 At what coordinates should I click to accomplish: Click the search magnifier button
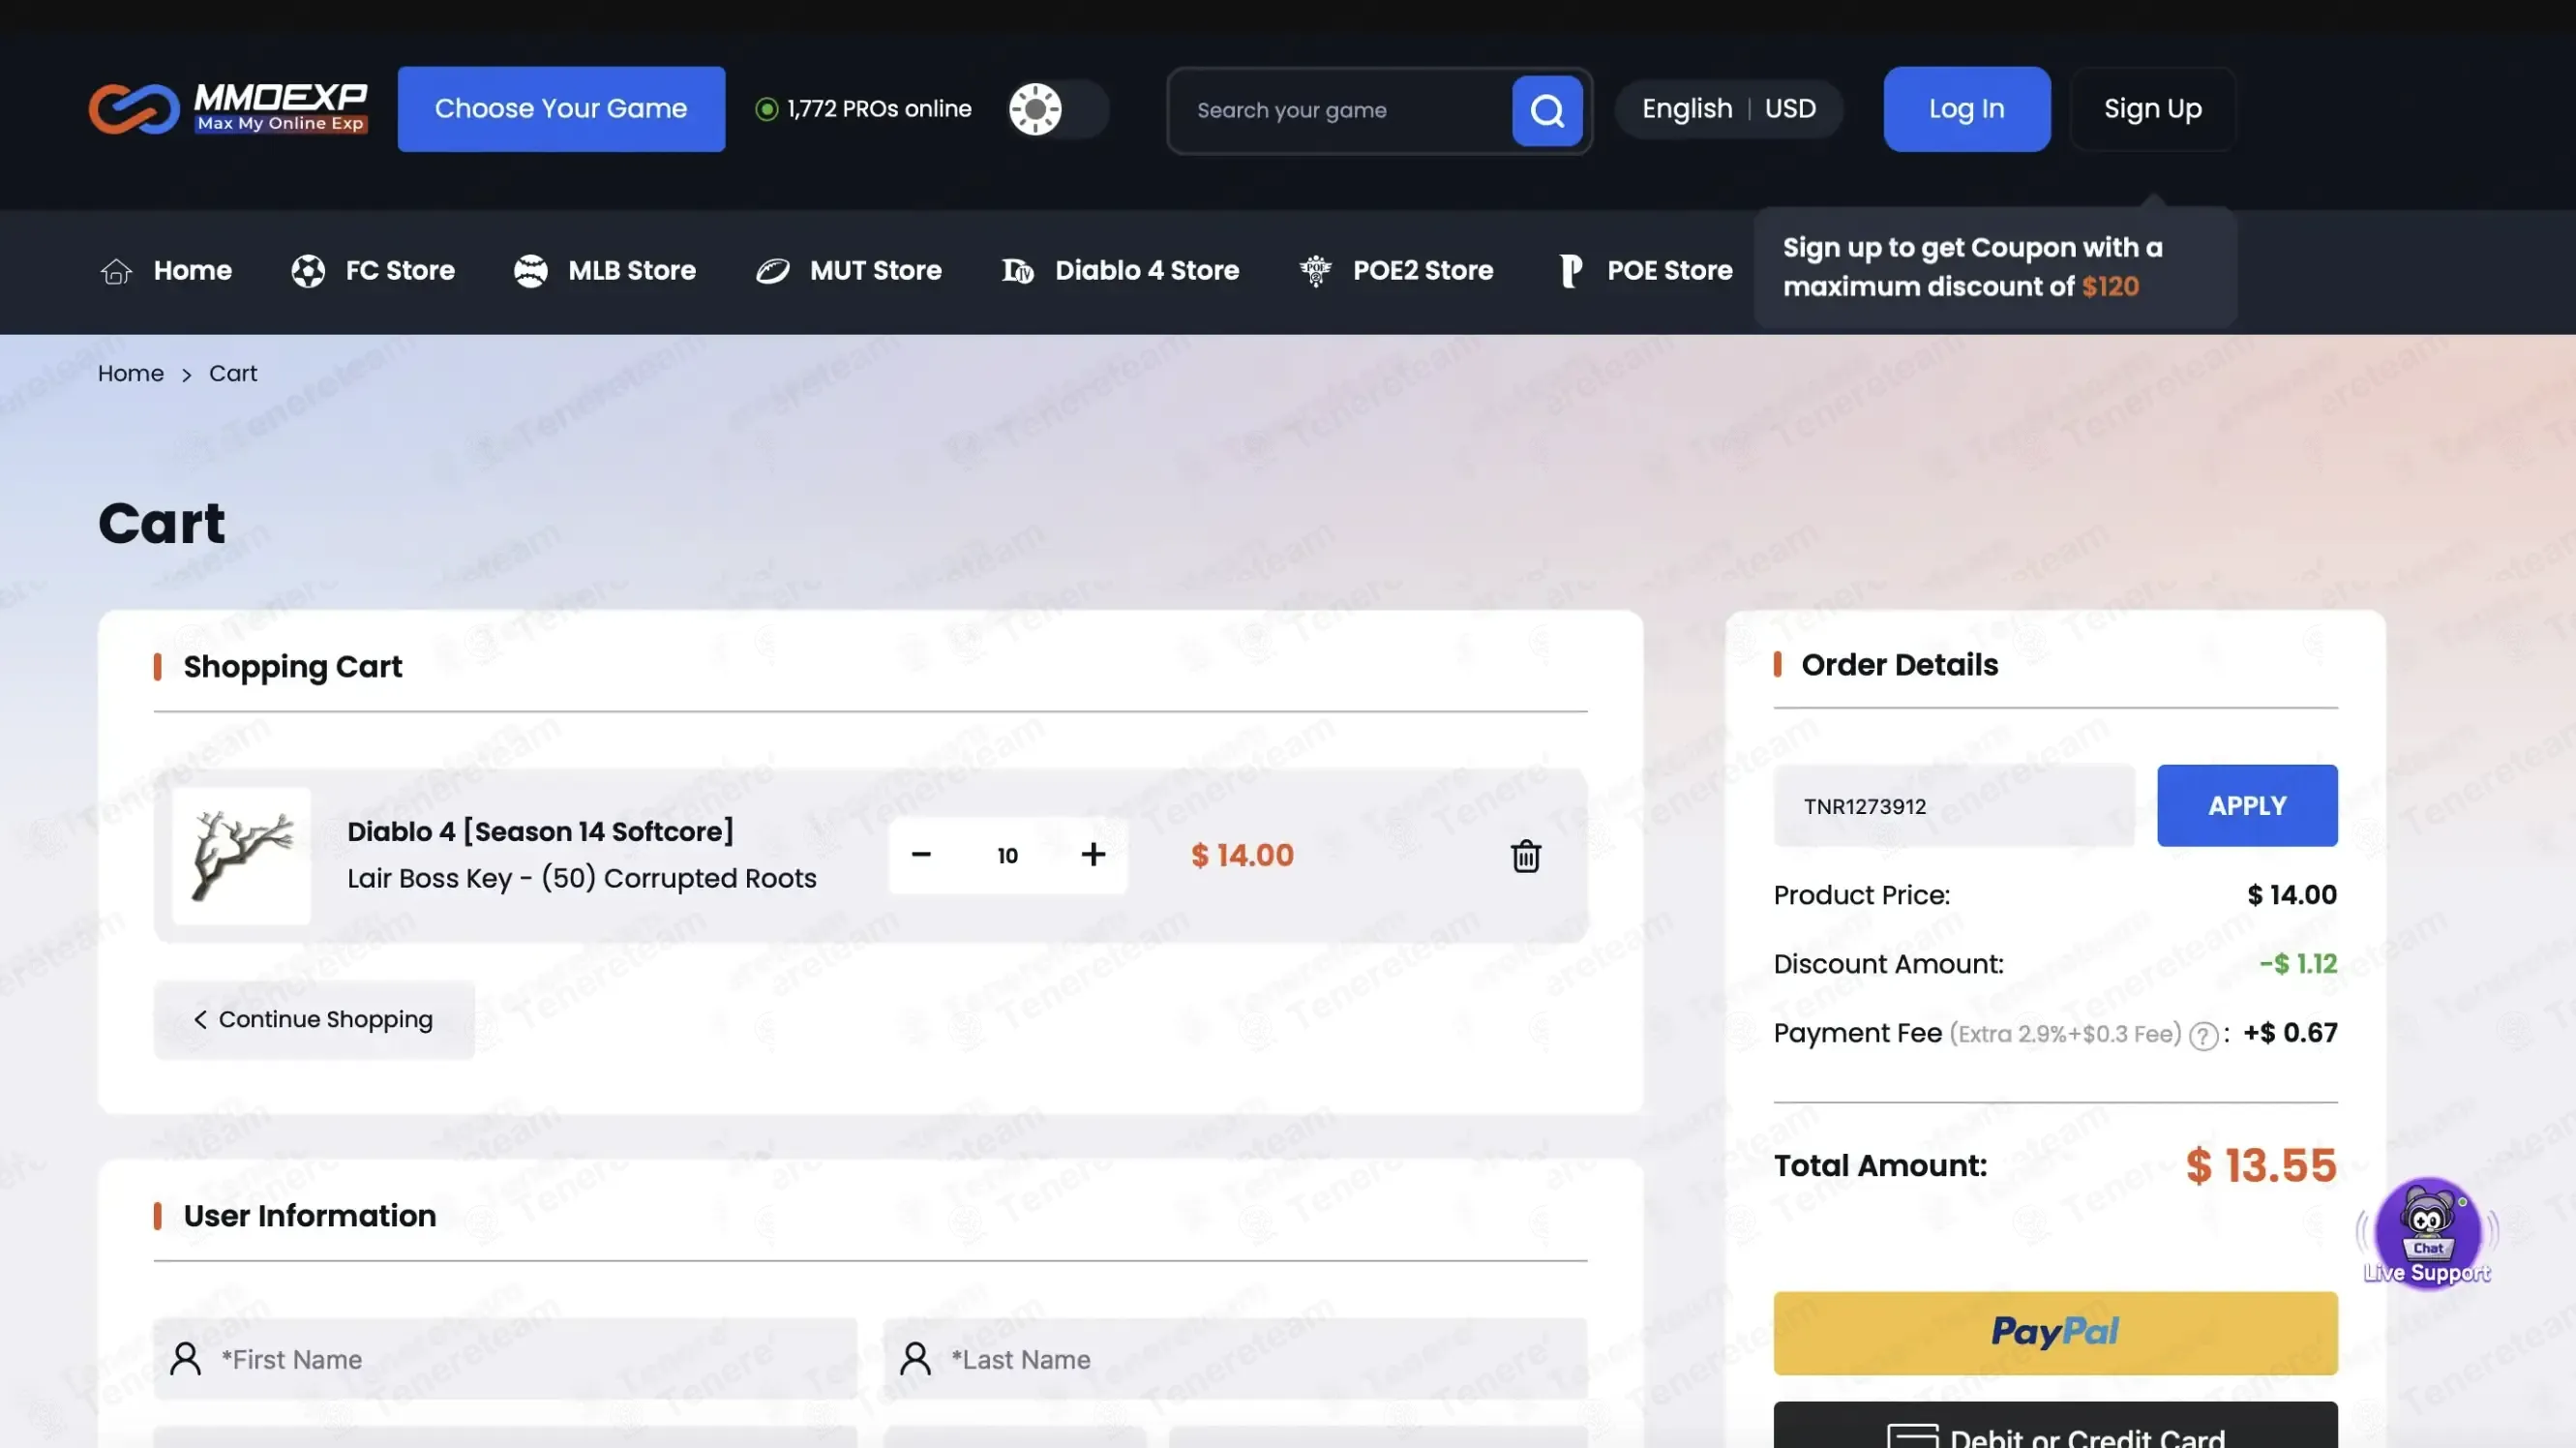(x=1546, y=110)
